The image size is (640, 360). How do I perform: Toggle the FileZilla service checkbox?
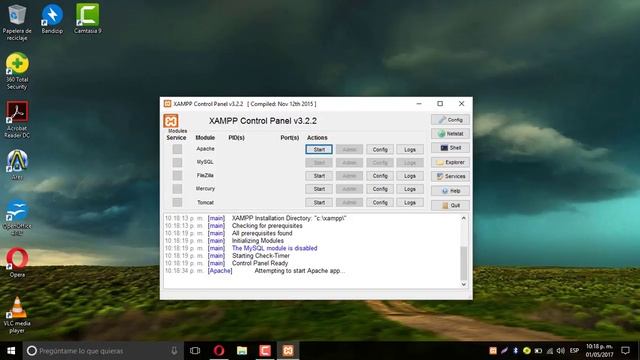pos(177,176)
